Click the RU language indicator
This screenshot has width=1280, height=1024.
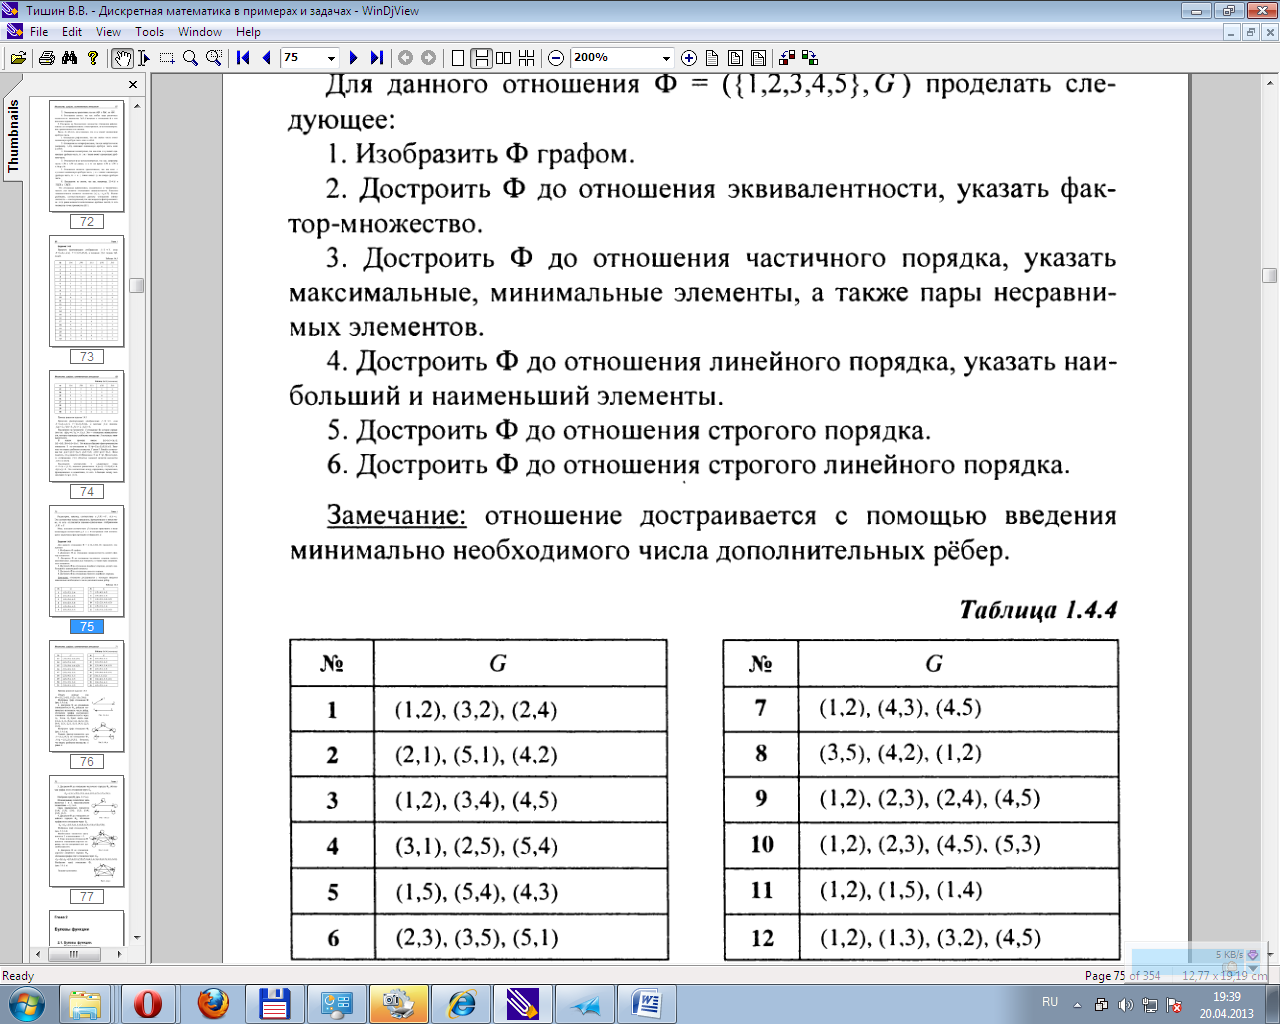click(1050, 1002)
